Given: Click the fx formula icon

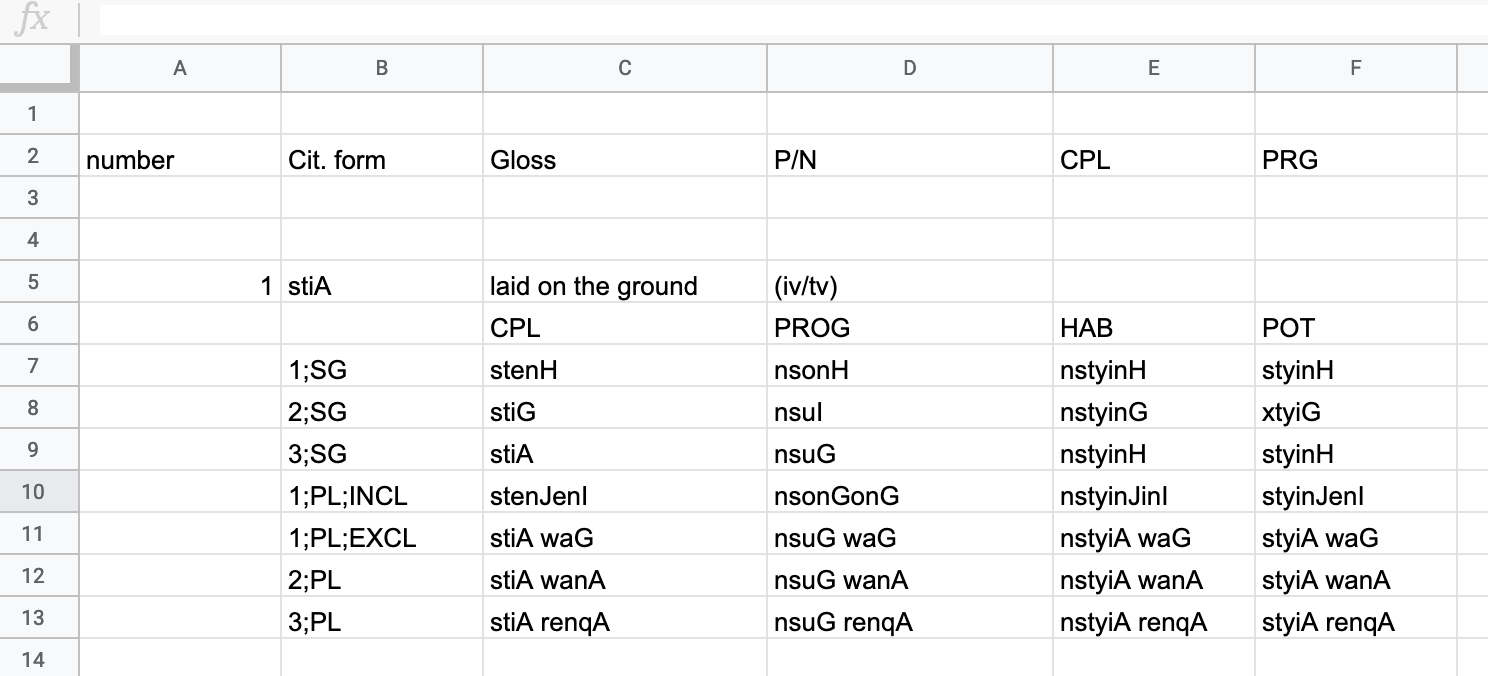Looking at the screenshot, I should click(x=32, y=19).
